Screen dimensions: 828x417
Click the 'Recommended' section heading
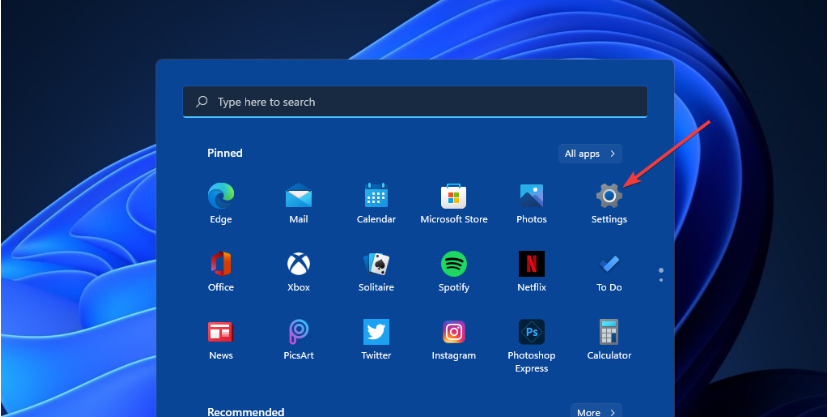[x=246, y=411]
